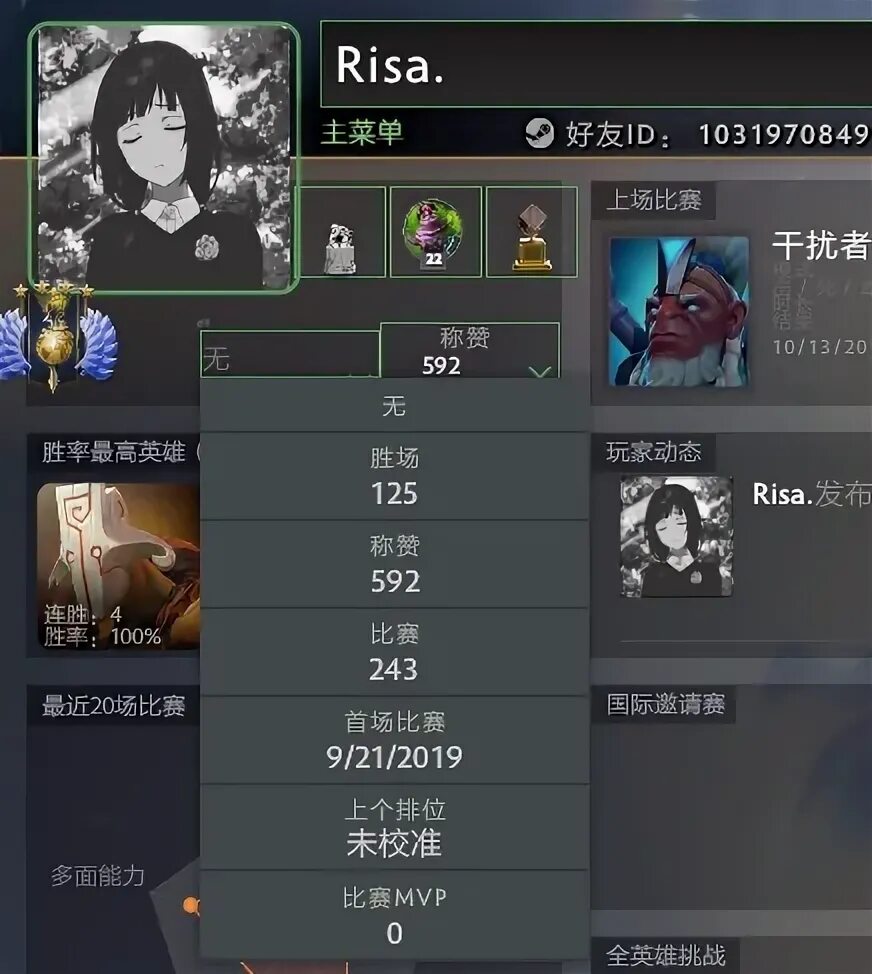Select 称赞 592 option in the list
872x974 pixels.
coord(394,564)
